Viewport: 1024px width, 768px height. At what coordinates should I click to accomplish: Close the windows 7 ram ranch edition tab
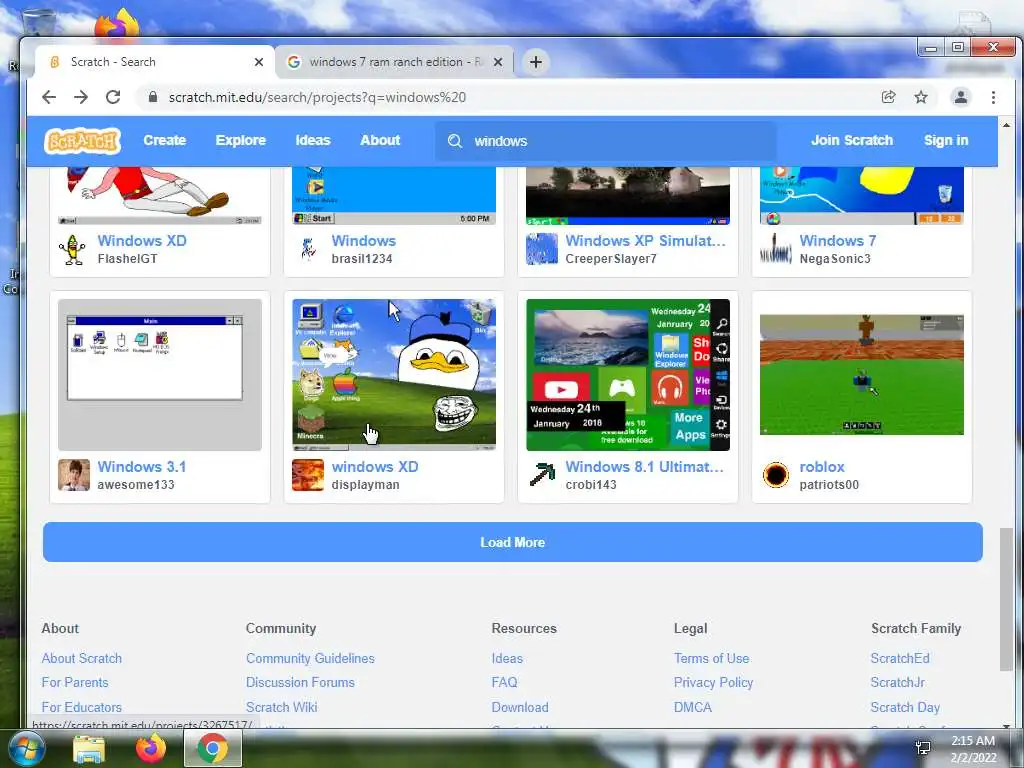[498, 62]
